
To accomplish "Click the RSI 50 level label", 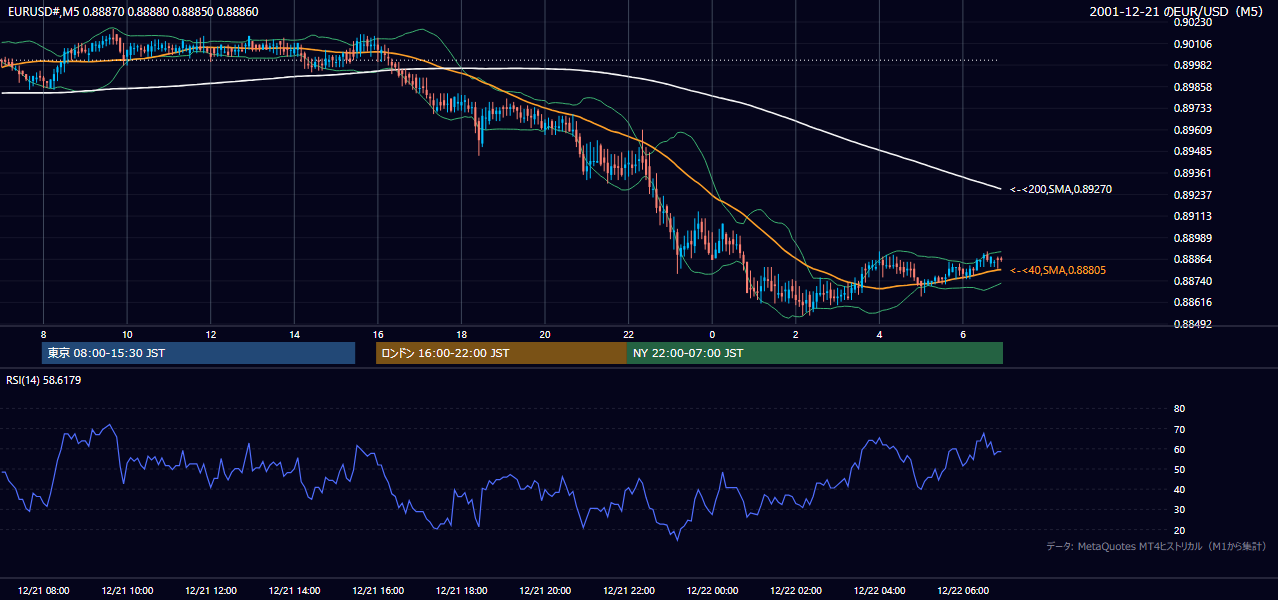I will coord(1179,469).
